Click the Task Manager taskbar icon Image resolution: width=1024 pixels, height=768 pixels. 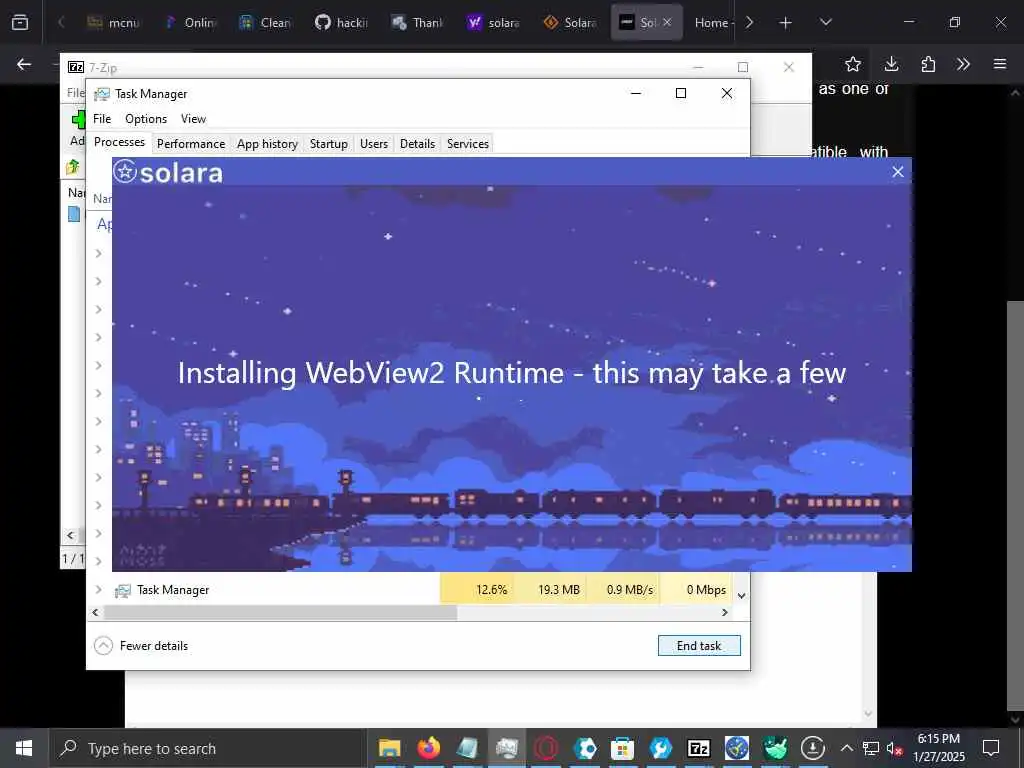point(506,748)
